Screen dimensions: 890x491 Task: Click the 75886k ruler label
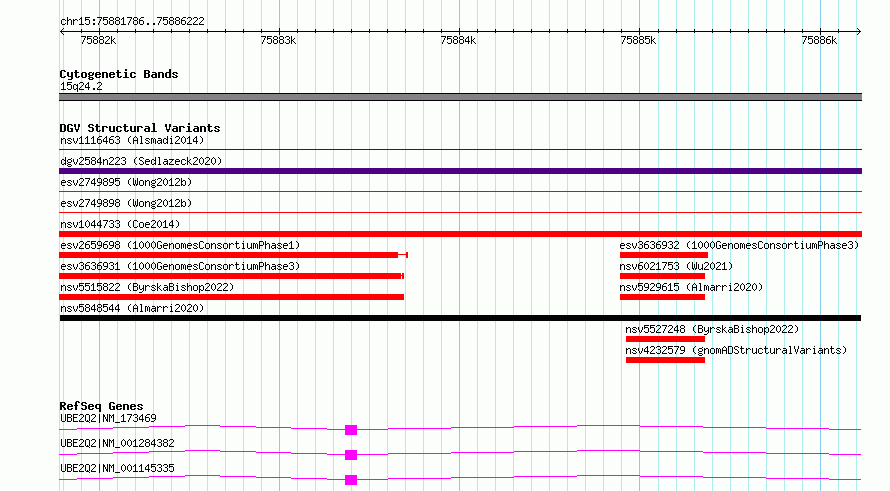pyautogui.click(x=819, y=40)
